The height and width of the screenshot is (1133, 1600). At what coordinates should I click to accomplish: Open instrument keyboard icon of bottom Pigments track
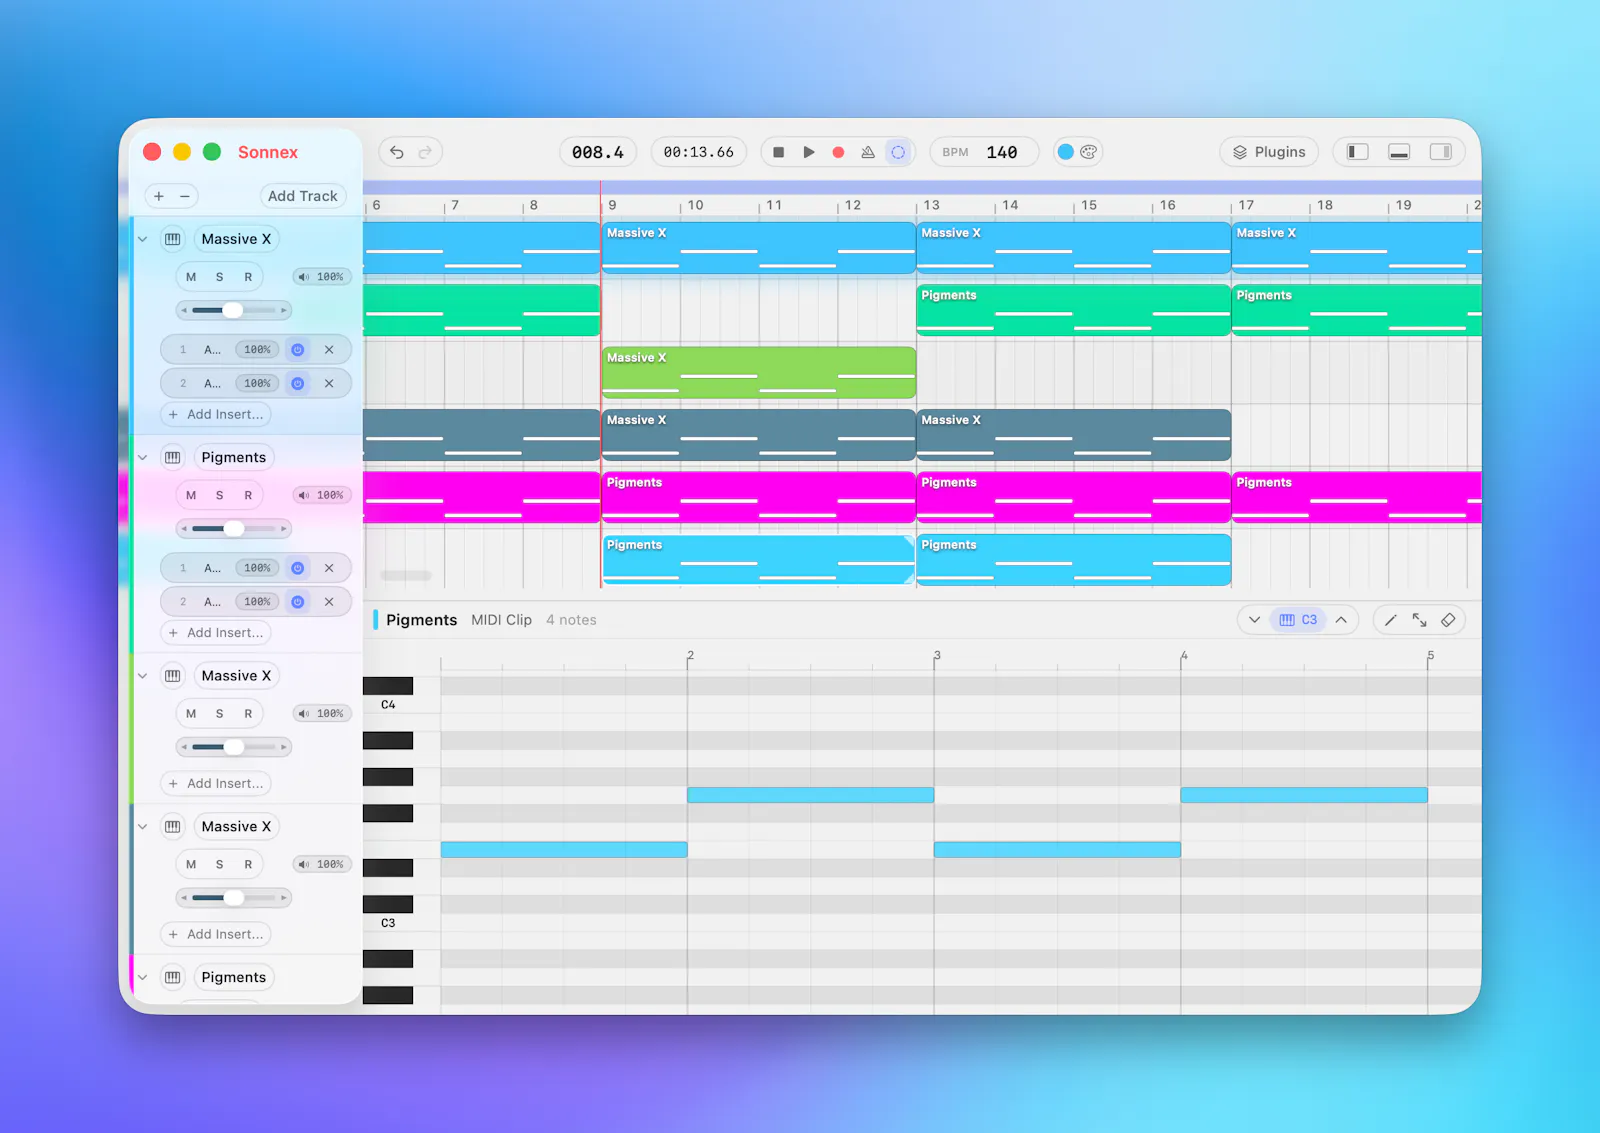coord(173,978)
